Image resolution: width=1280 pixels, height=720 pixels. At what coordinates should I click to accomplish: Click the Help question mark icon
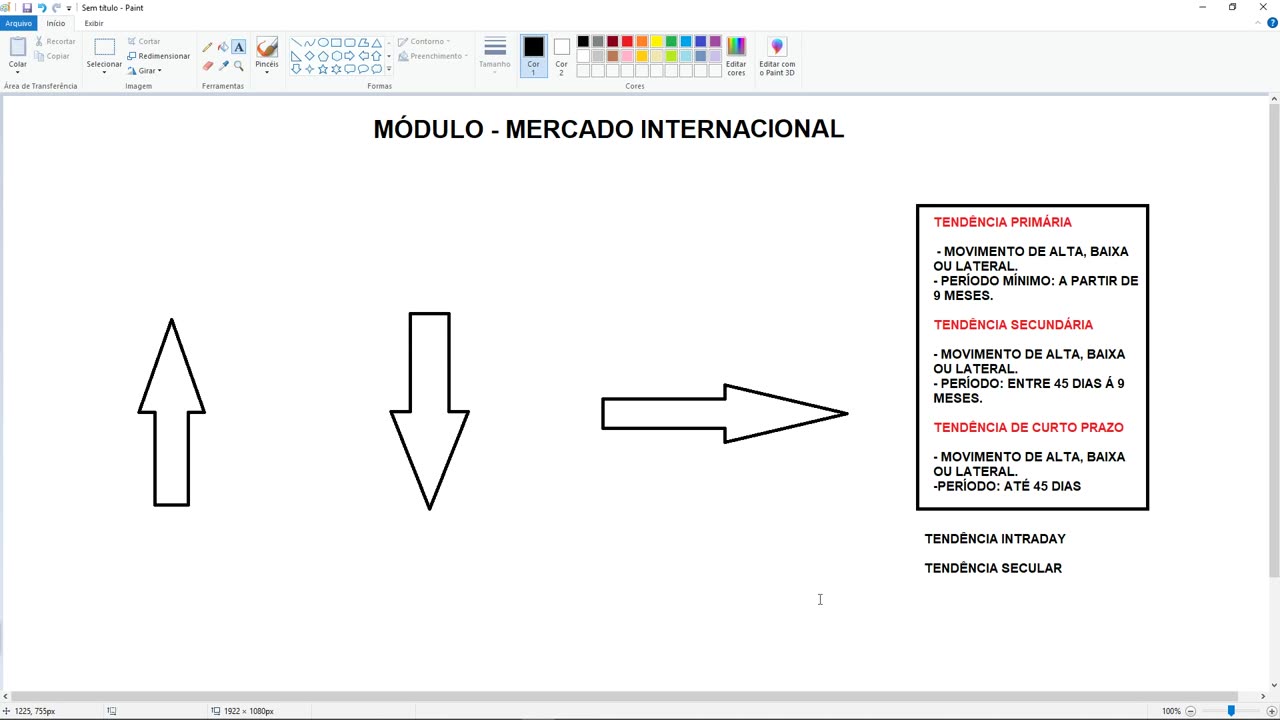tap(1272, 23)
